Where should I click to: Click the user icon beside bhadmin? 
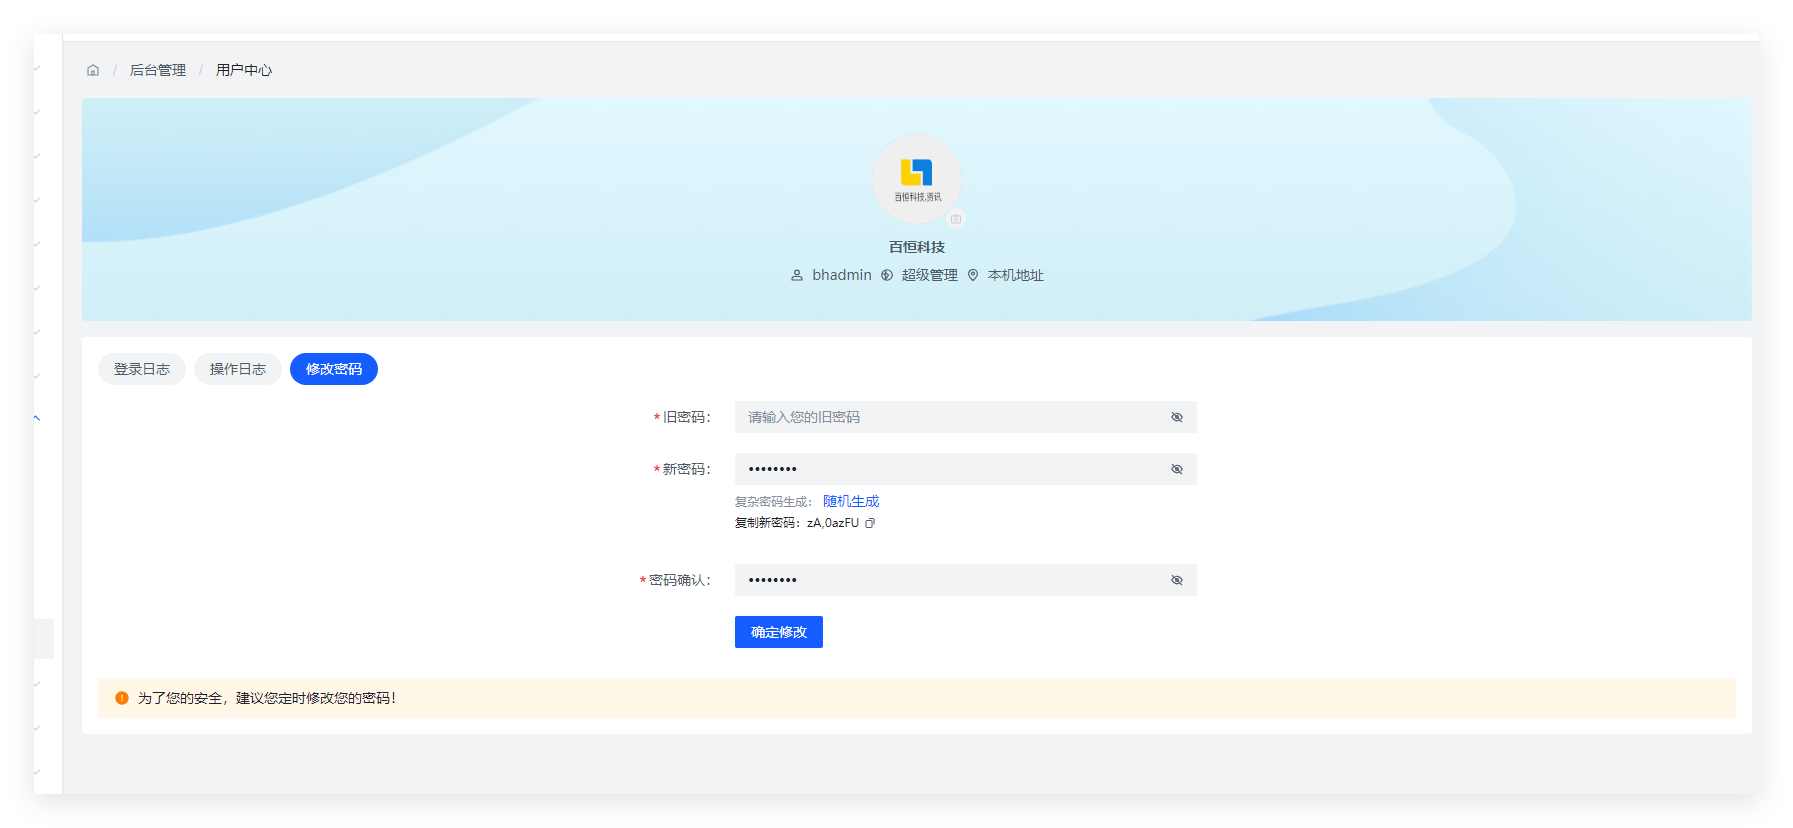pos(797,275)
